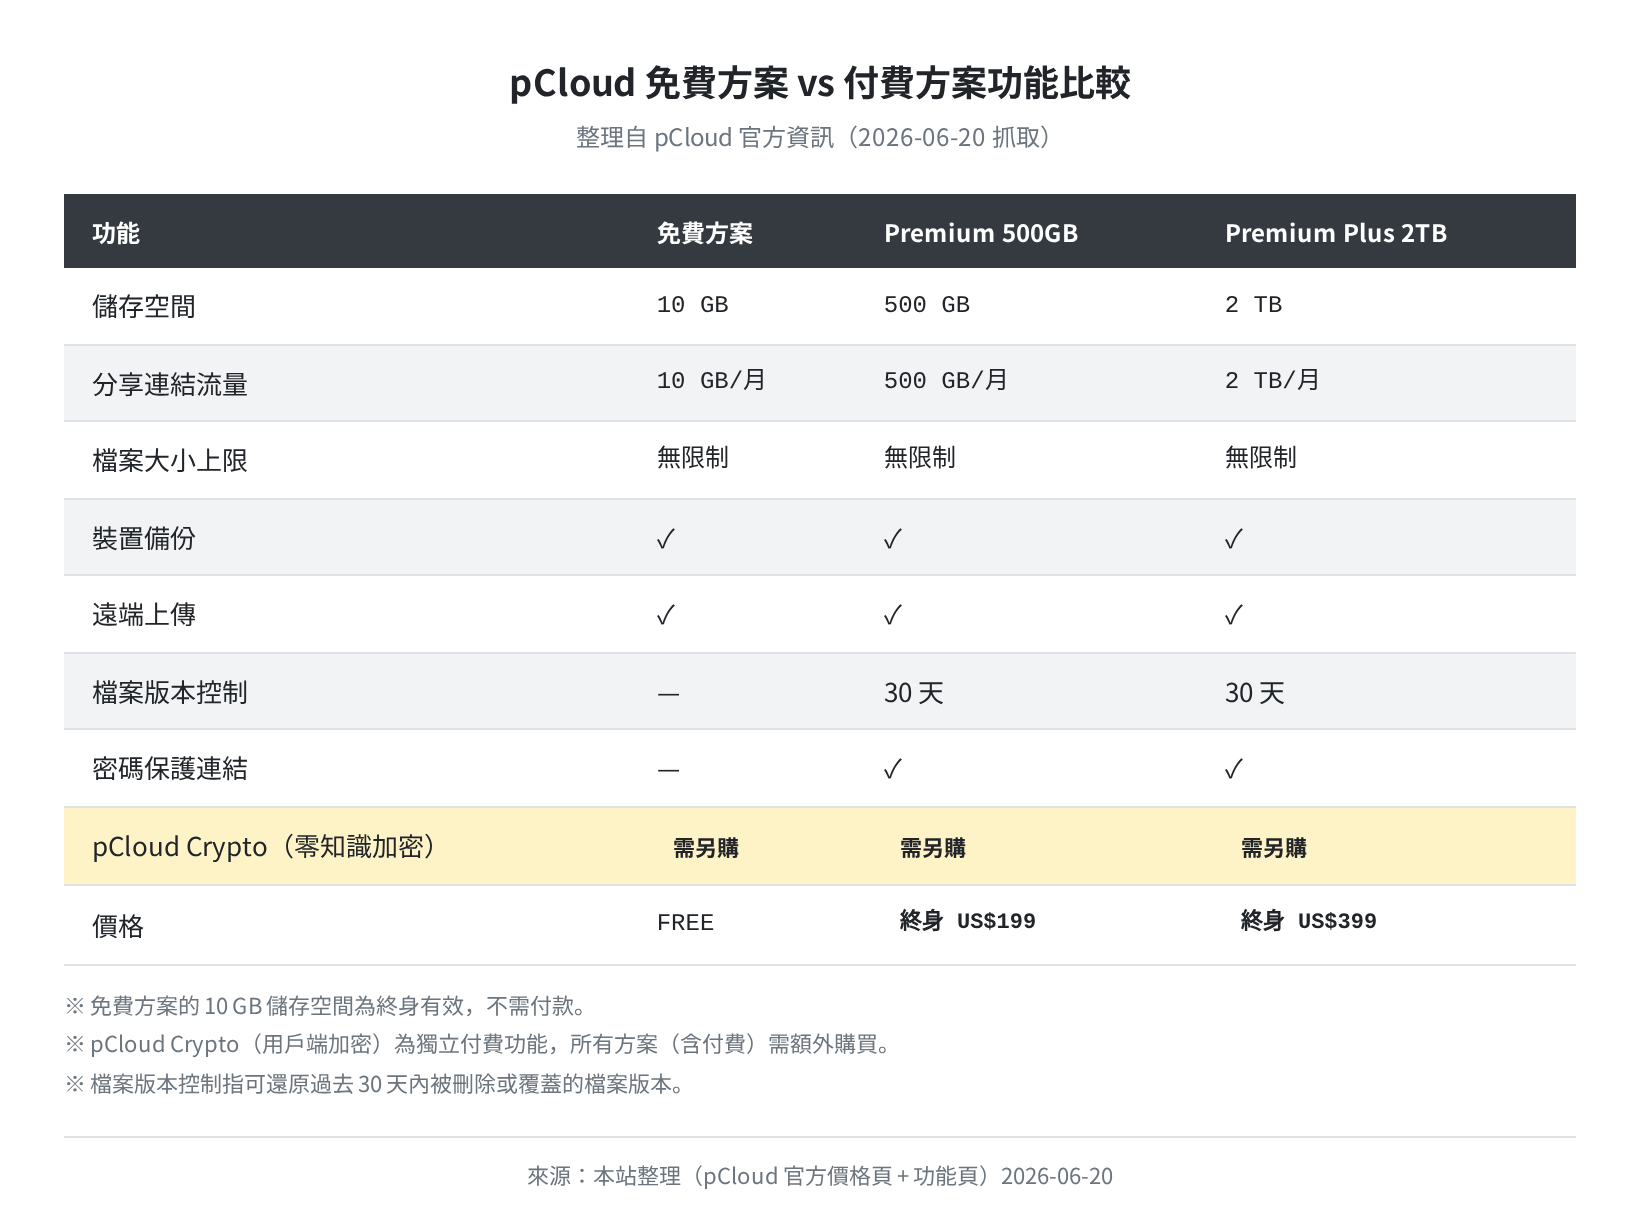Image resolution: width=1640 pixels, height=1232 pixels.
Task: Click the '10 GB' storage cell
Action: click(x=692, y=305)
